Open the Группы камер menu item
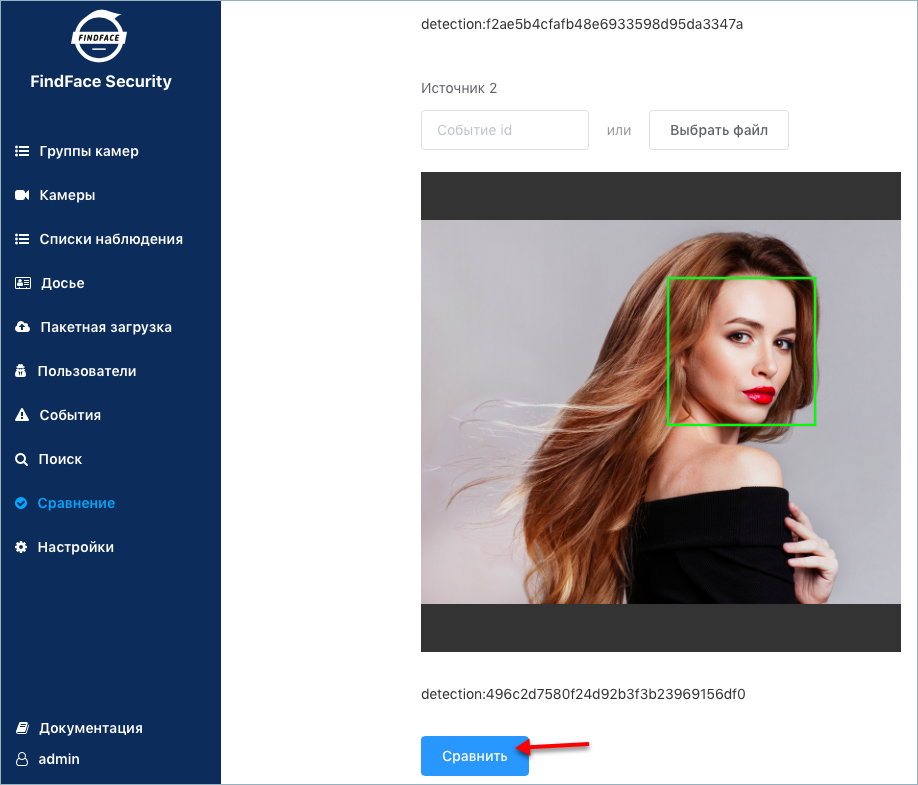918x785 pixels. 89,151
